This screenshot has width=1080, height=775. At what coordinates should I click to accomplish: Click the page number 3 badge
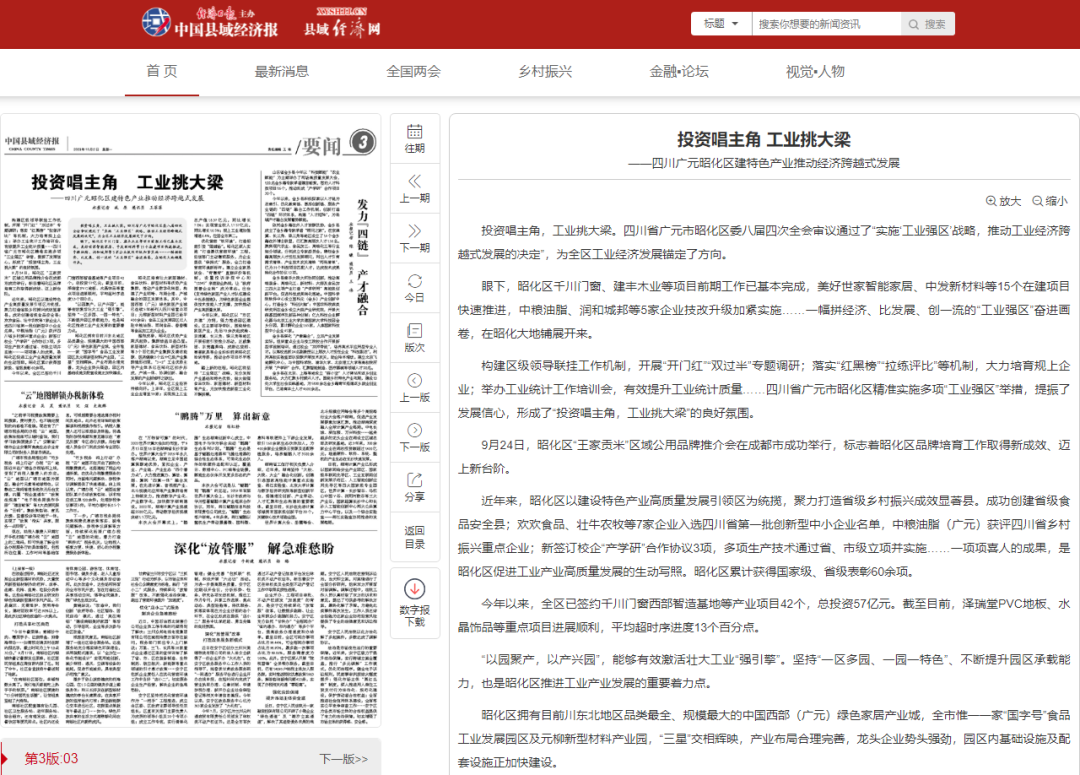coord(362,143)
